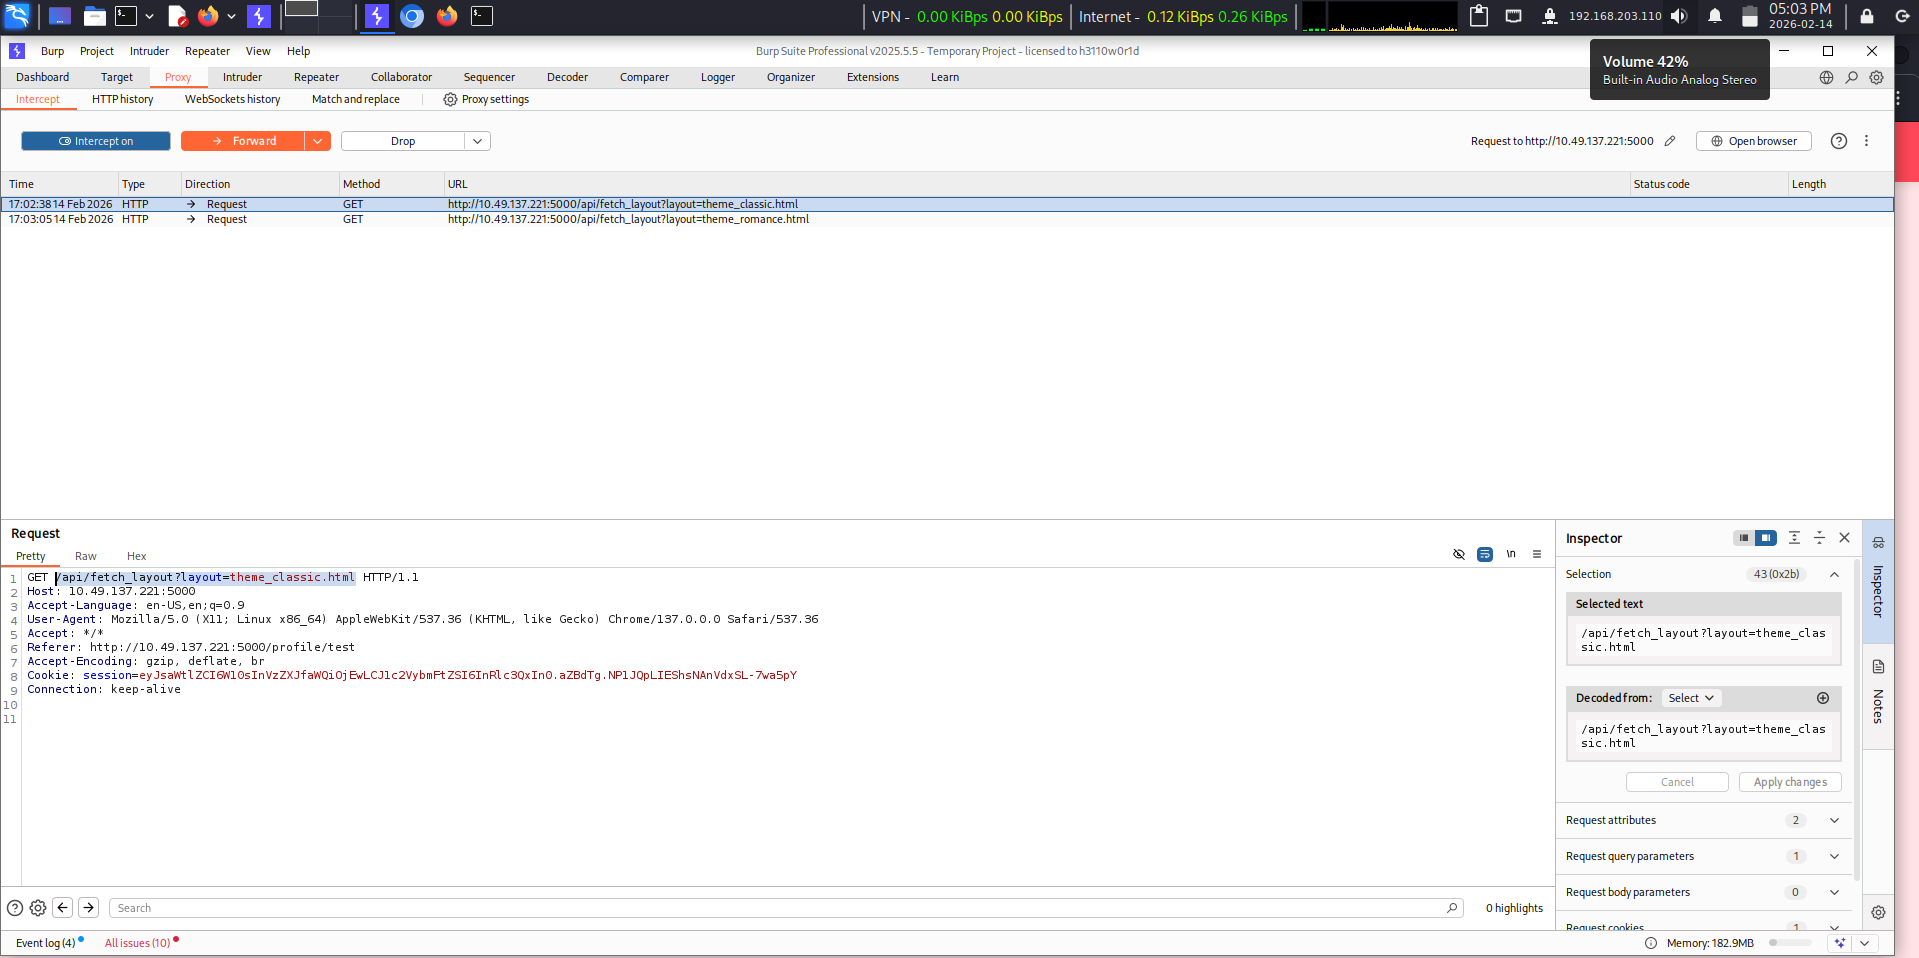Open Burp settings gear in top bar
1919x958 pixels.
pos(1876,77)
